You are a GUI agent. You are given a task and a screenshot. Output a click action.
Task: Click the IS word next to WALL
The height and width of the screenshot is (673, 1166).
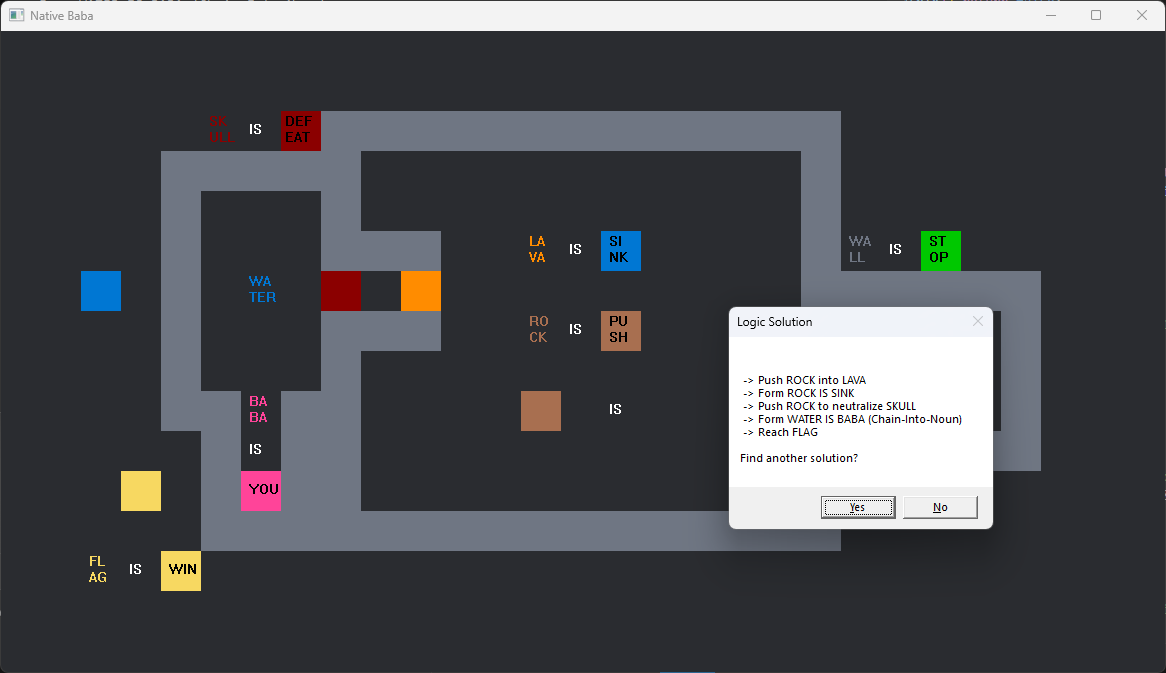point(895,249)
